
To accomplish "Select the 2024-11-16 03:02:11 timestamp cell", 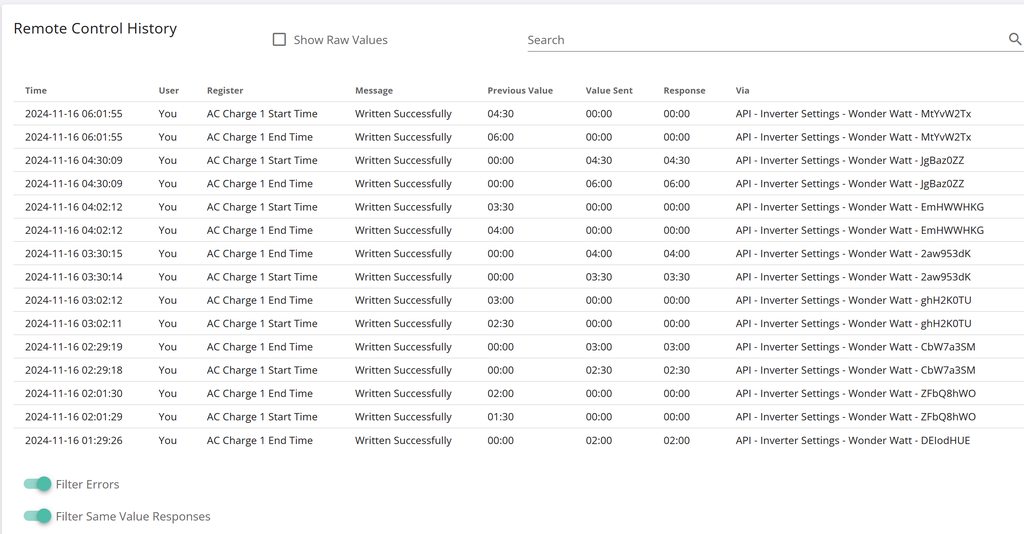I will [74, 324].
